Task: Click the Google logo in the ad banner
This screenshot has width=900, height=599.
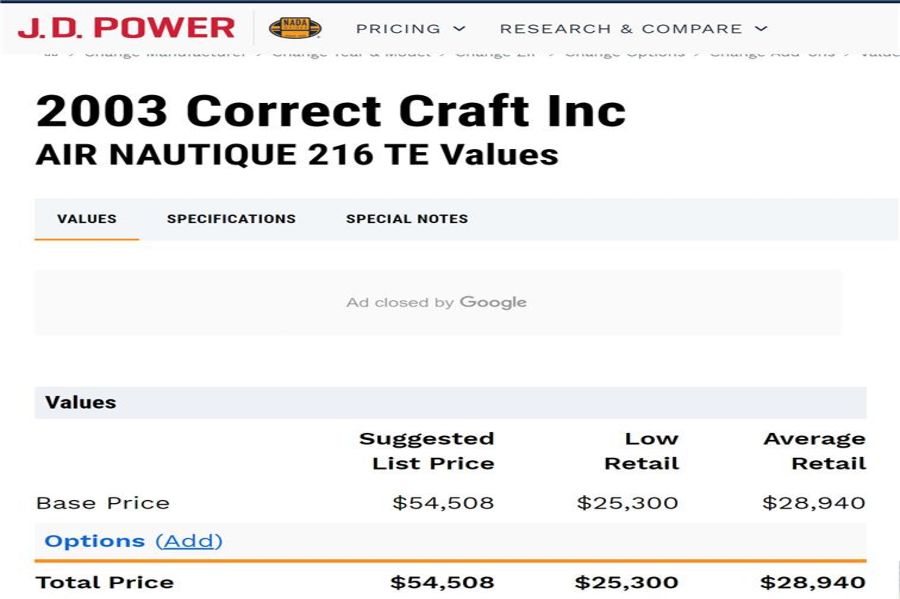Action: pyautogui.click(x=493, y=302)
